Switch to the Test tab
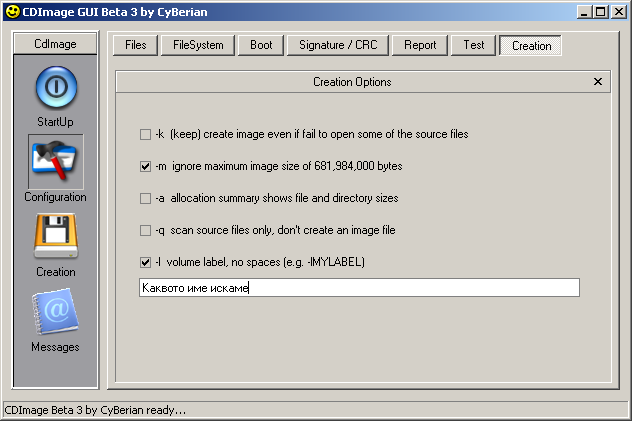 [x=474, y=45]
